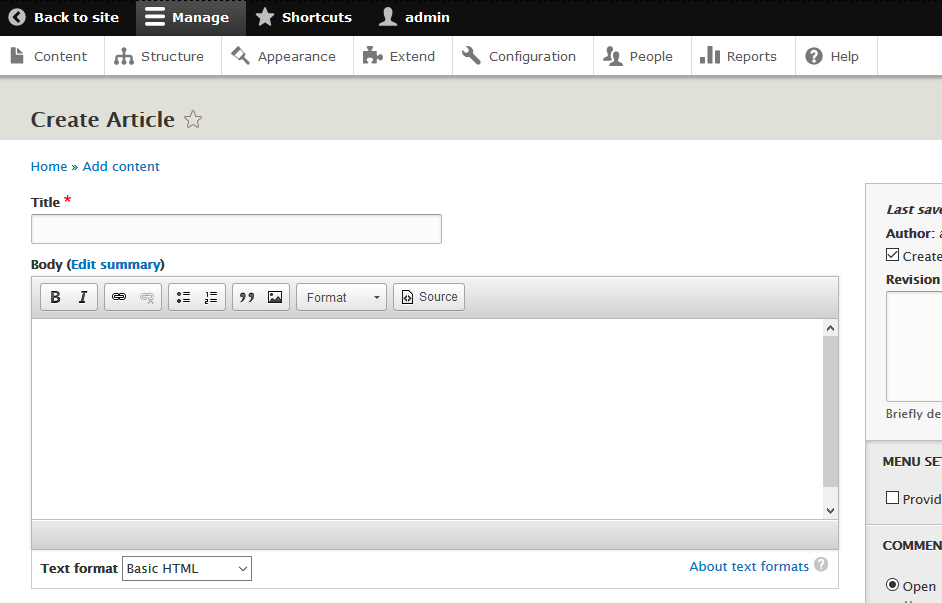The height and width of the screenshot is (603, 942).
Task: Toggle italic formatting in editor toolbar
Action: (83, 297)
